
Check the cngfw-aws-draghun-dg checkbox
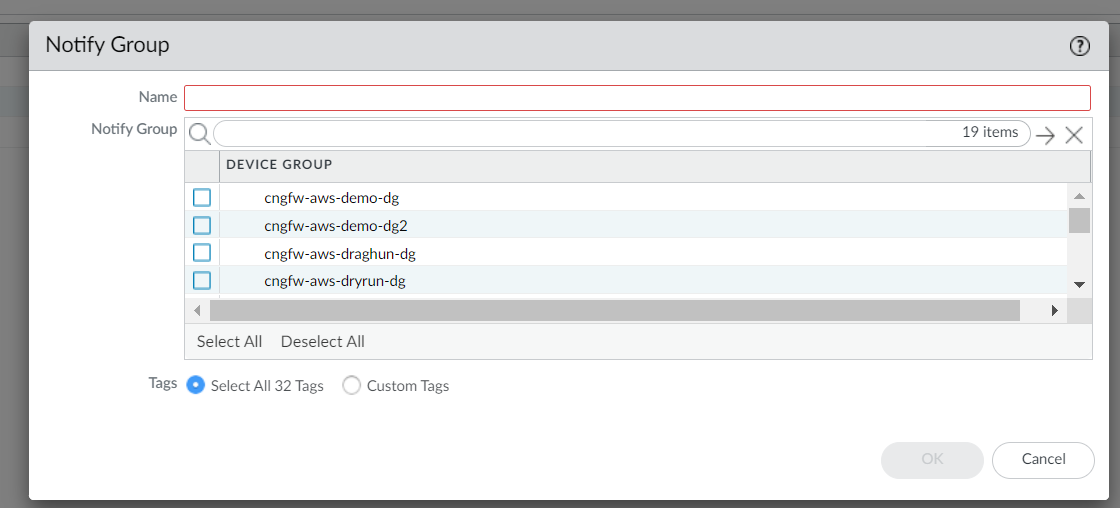pos(202,253)
